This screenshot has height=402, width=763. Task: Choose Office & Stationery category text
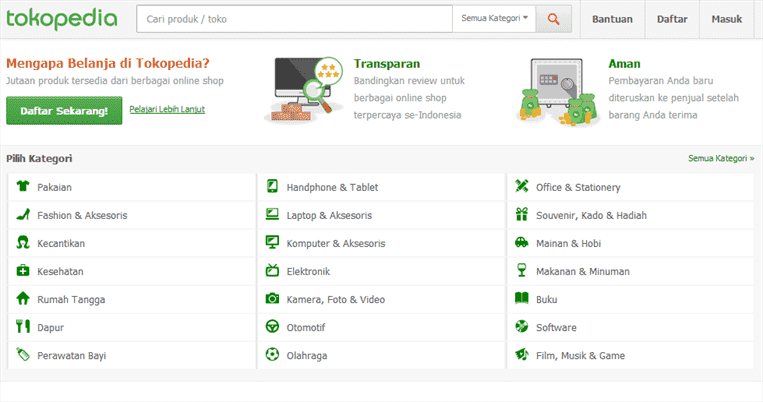[x=578, y=187]
